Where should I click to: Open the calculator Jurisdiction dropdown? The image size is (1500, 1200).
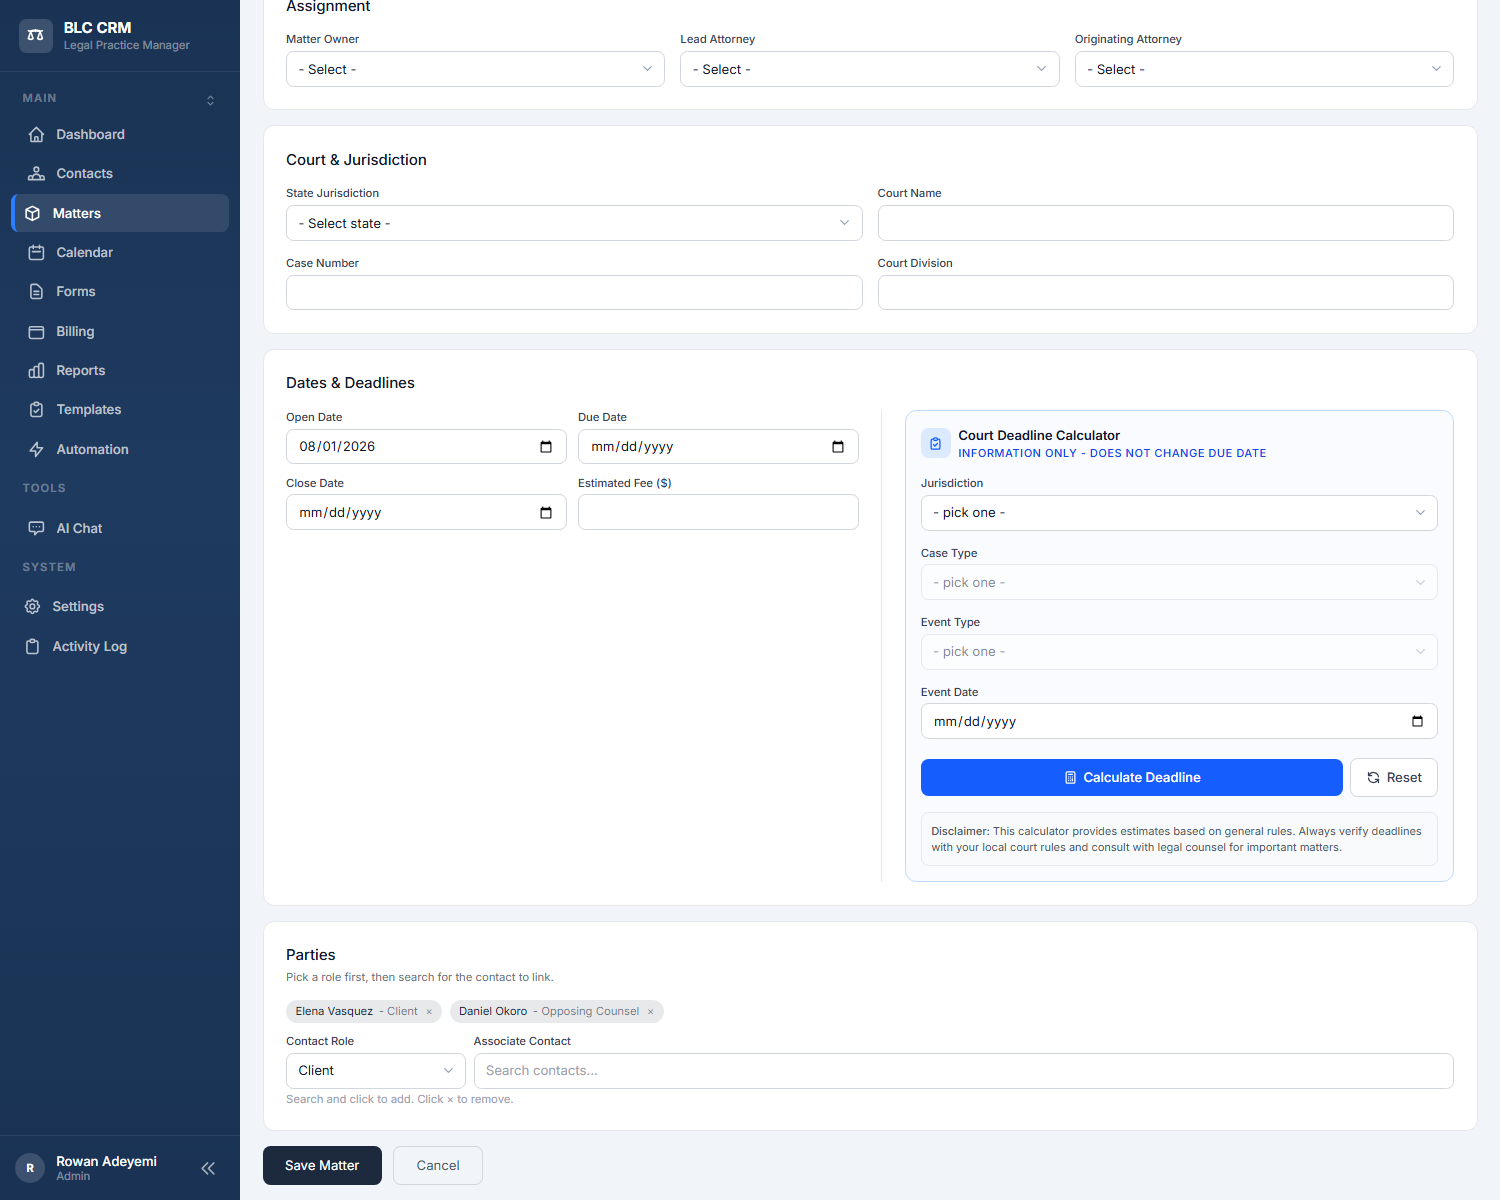1179,513
